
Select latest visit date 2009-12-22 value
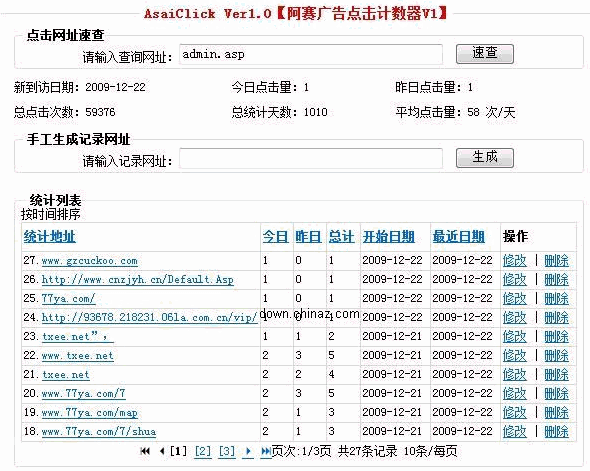coord(115,87)
